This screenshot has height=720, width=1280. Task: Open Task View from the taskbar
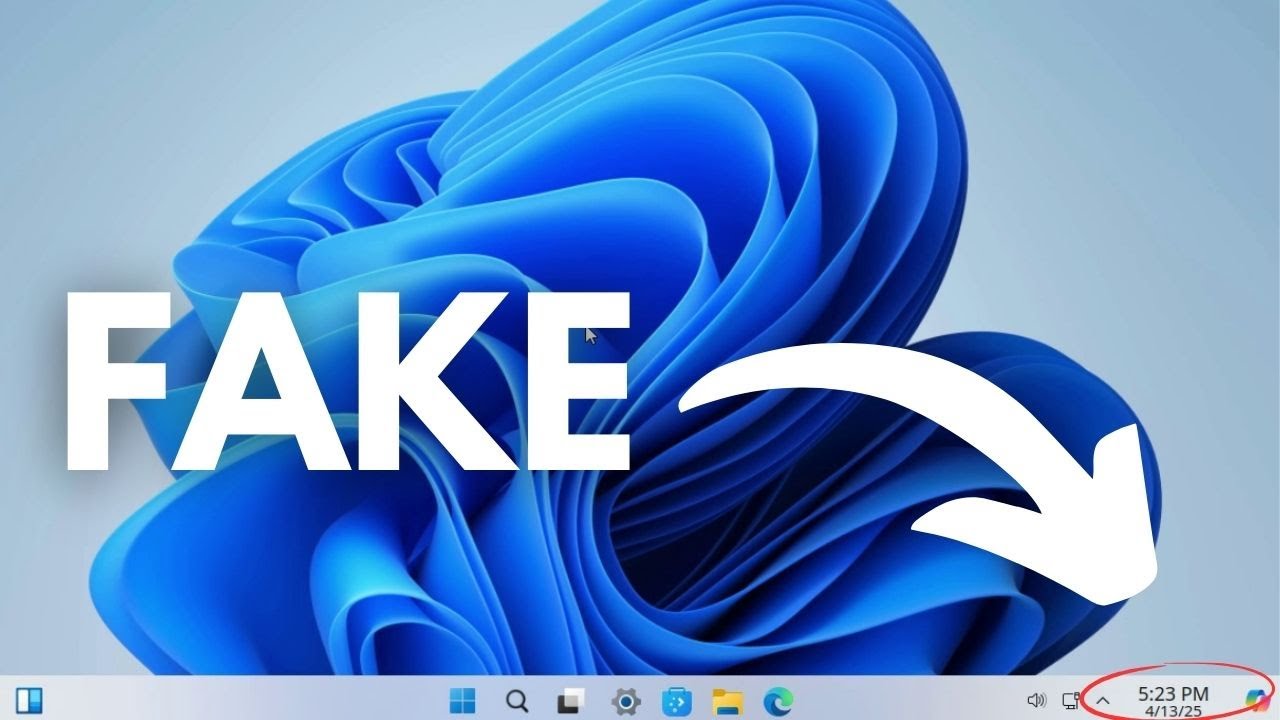tap(571, 700)
